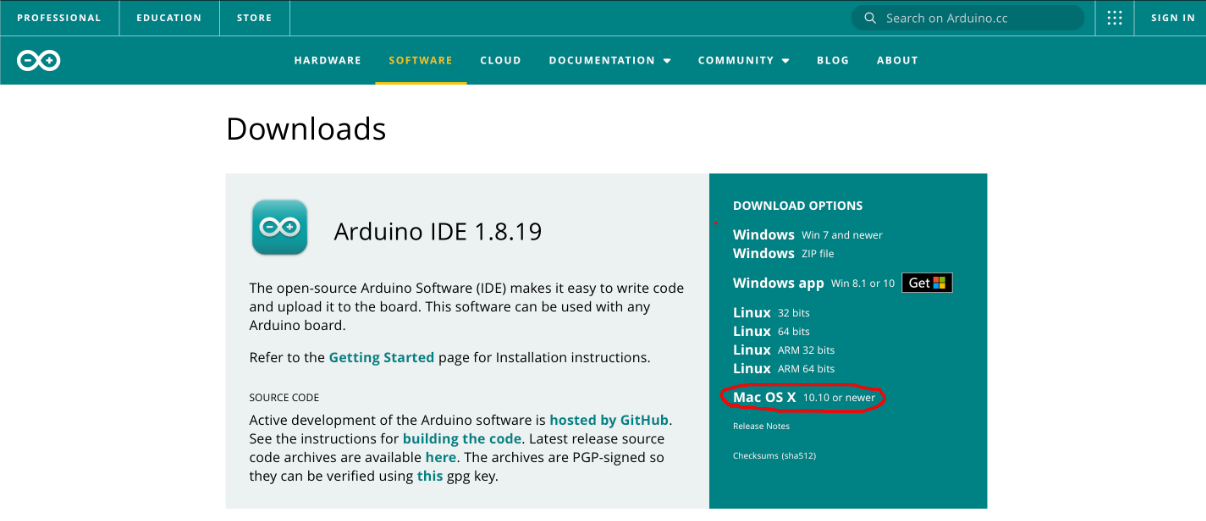This screenshot has width=1206, height=521.
Task: Focus the Search on Arduino.cc field
Action: 968,18
